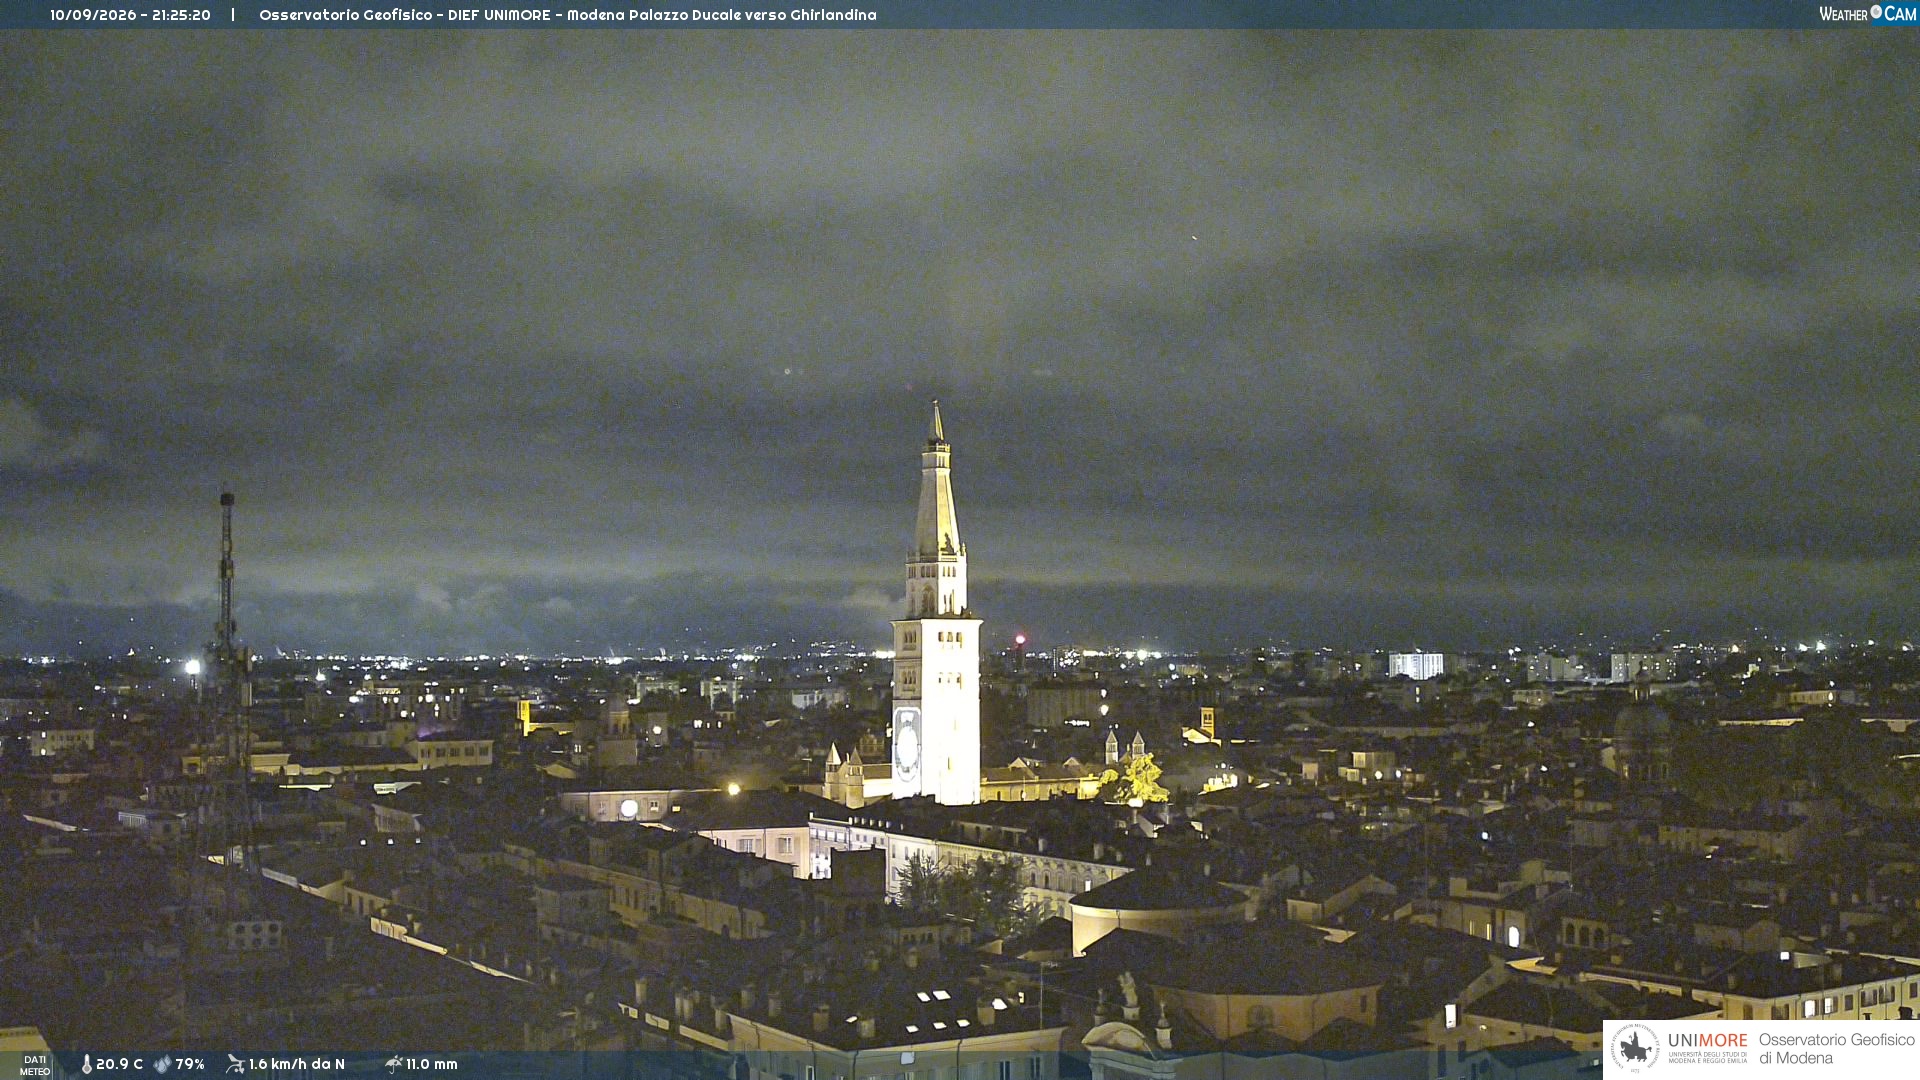Screen dimensions: 1920x1080
Task: Click the UNIMORE wordmark in footer logo
Action: 1708,1041
